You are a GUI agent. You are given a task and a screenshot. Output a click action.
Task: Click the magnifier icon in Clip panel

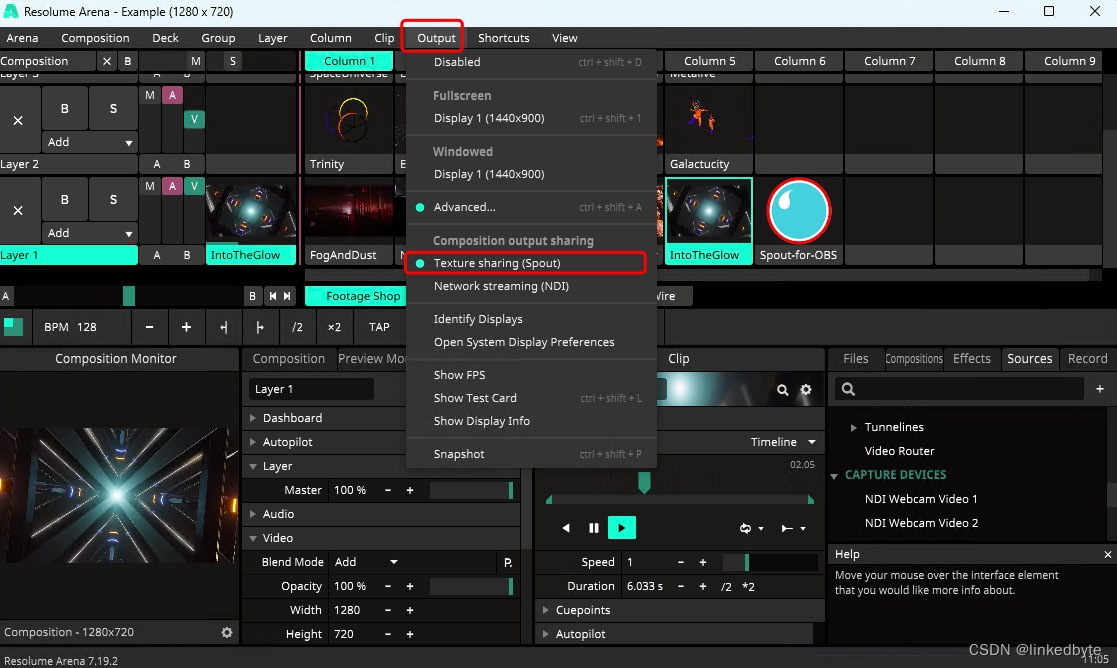782,390
